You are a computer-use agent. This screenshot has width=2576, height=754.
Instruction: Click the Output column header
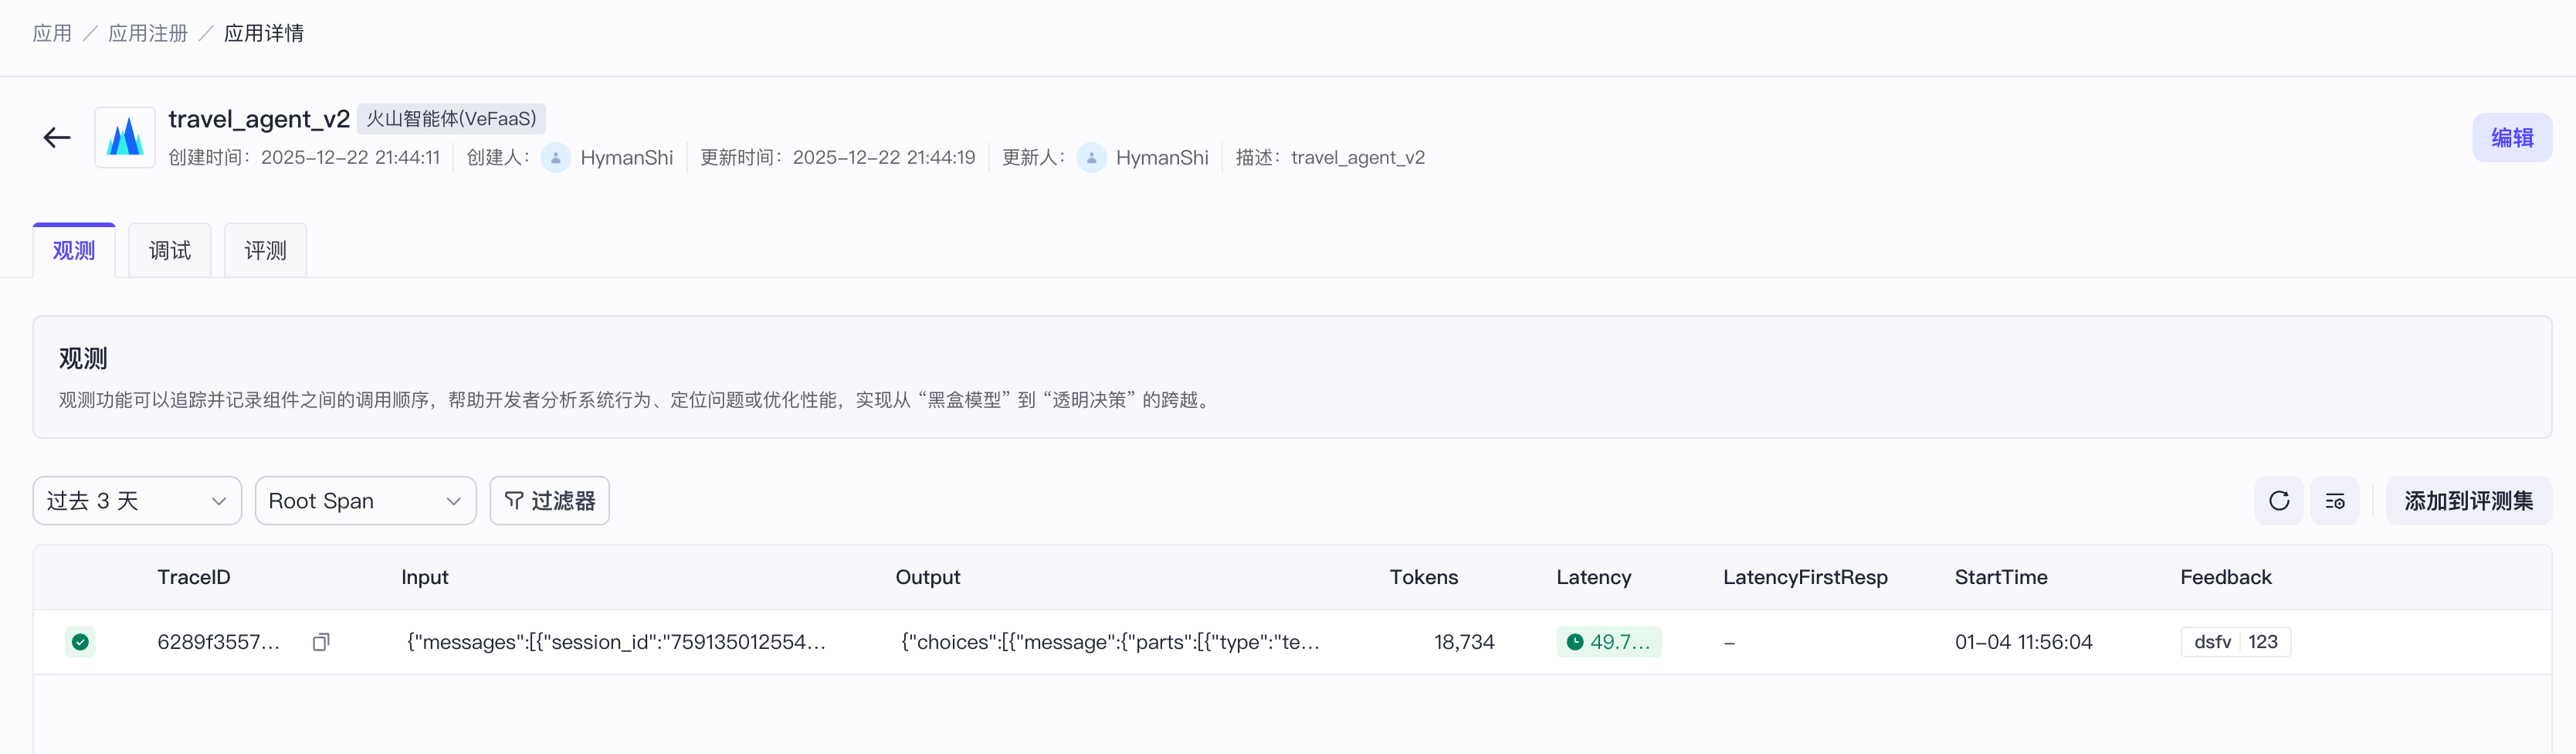(928, 577)
